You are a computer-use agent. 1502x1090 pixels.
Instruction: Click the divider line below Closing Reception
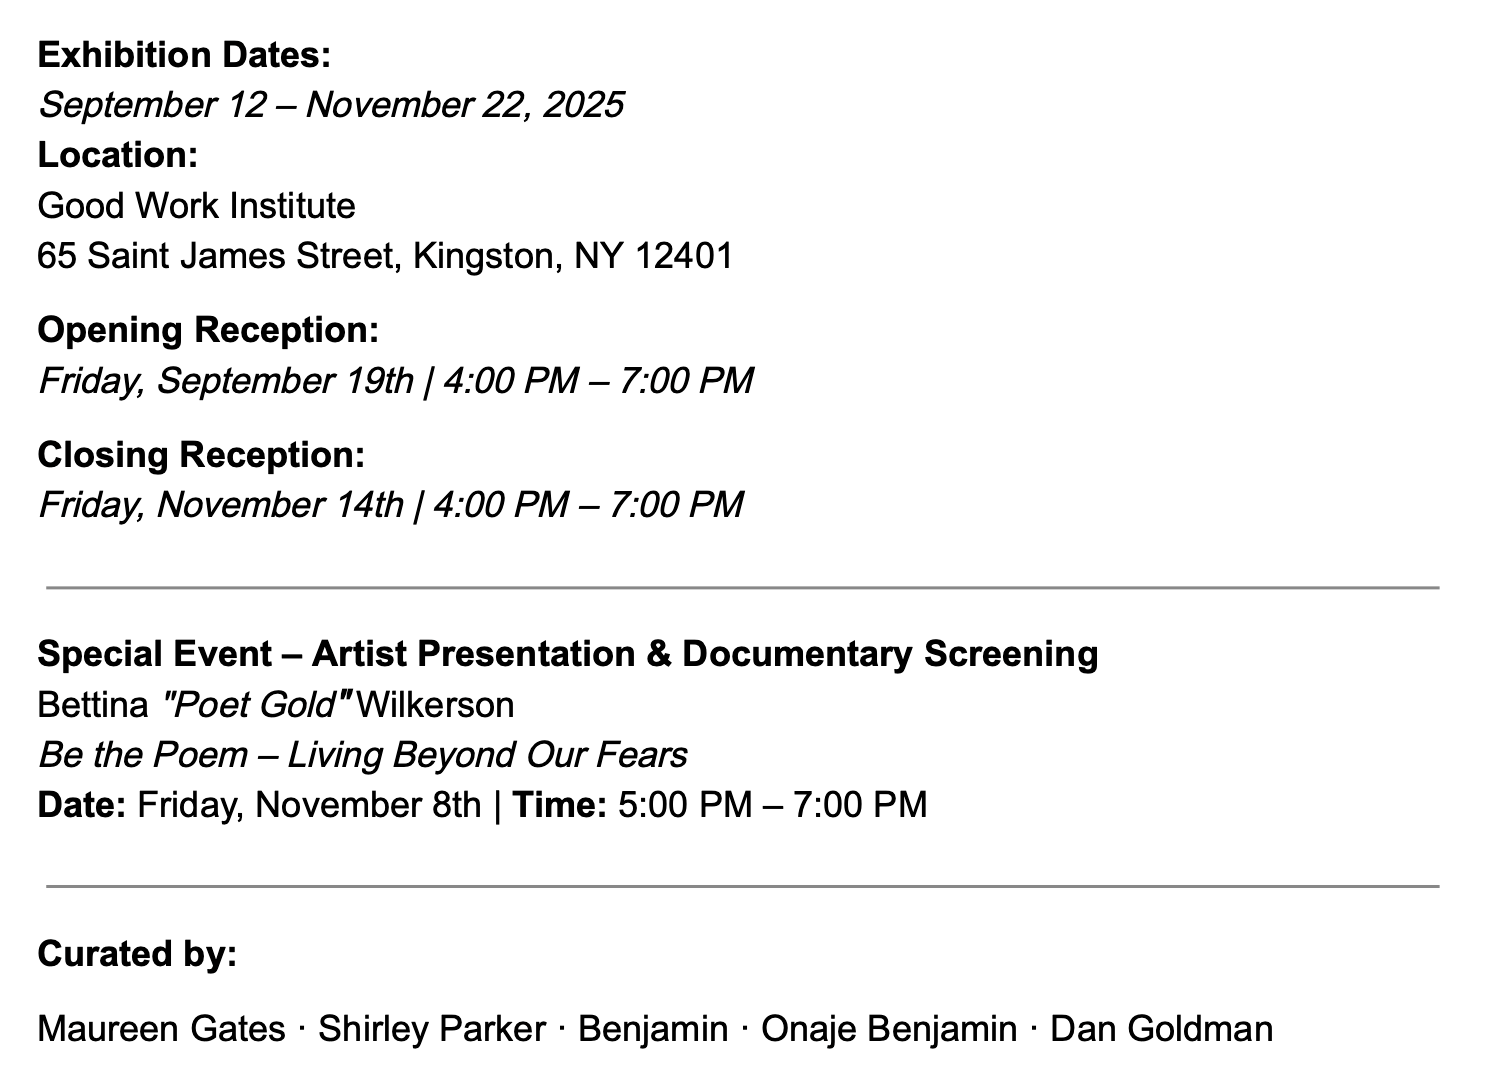(742, 588)
